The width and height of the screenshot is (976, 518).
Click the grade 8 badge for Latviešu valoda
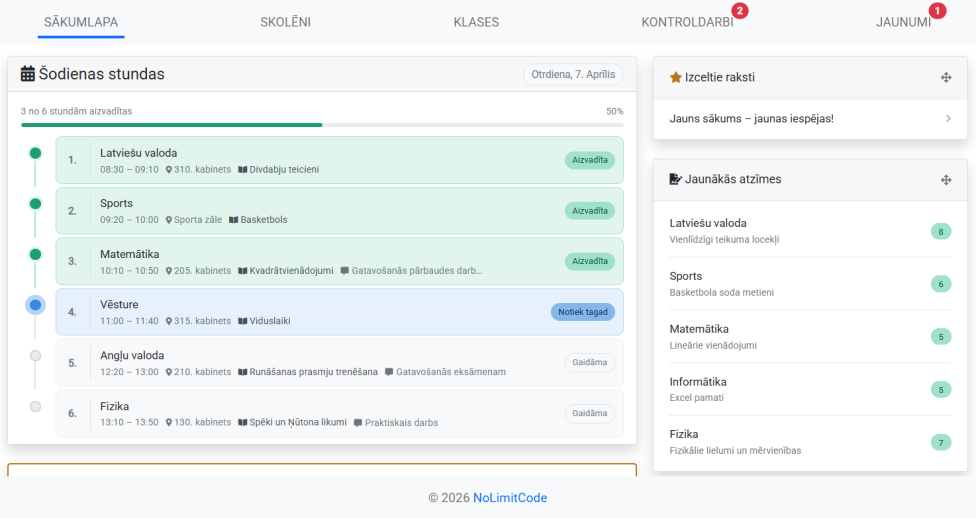940,232
